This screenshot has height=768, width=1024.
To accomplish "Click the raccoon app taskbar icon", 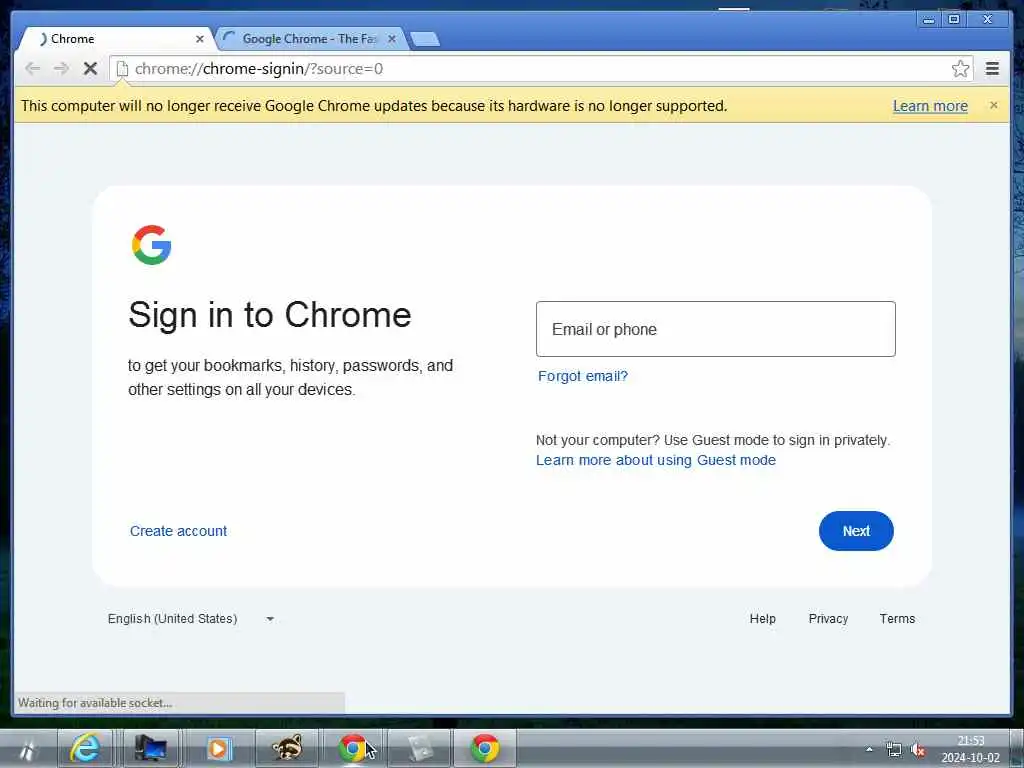I will click(286, 748).
